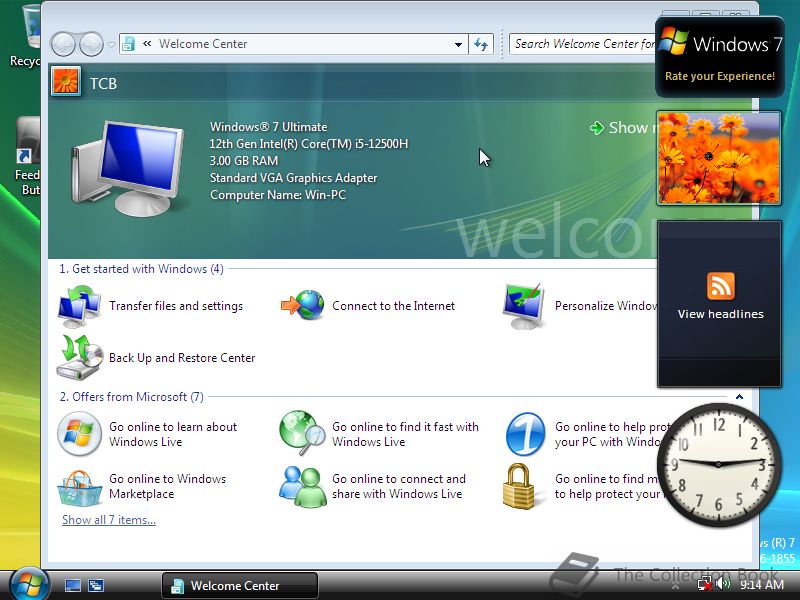
Task: Click the TCB user name text
Action: [103, 84]
